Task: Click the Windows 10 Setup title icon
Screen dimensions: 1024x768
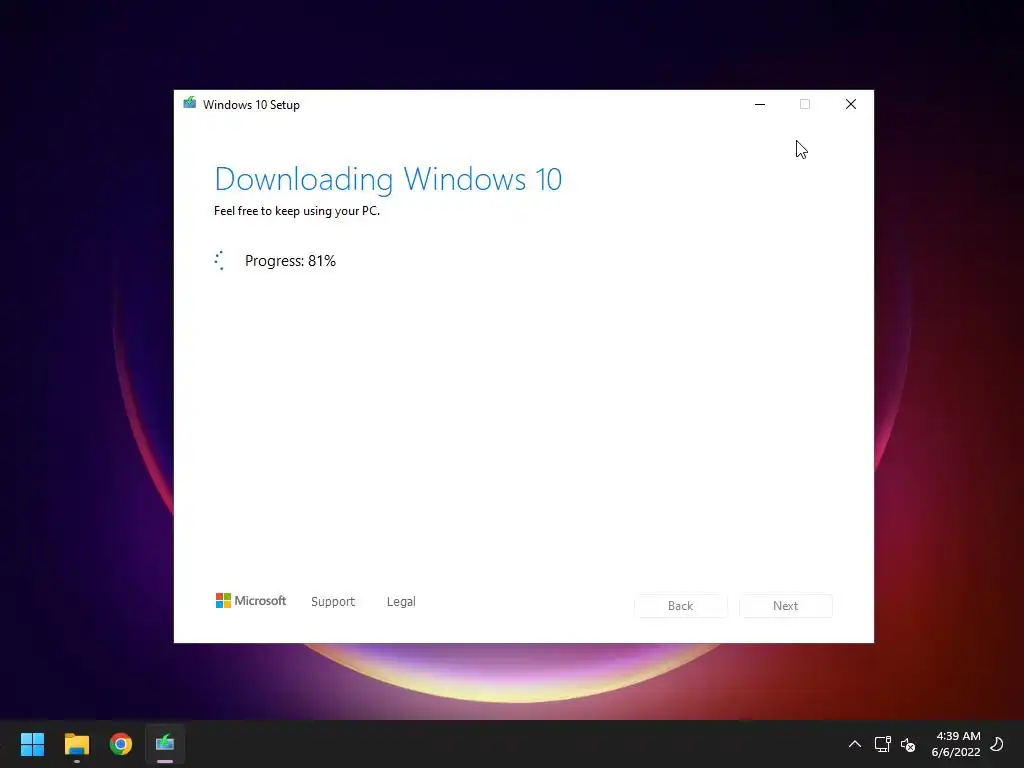Action: point(189,103)
